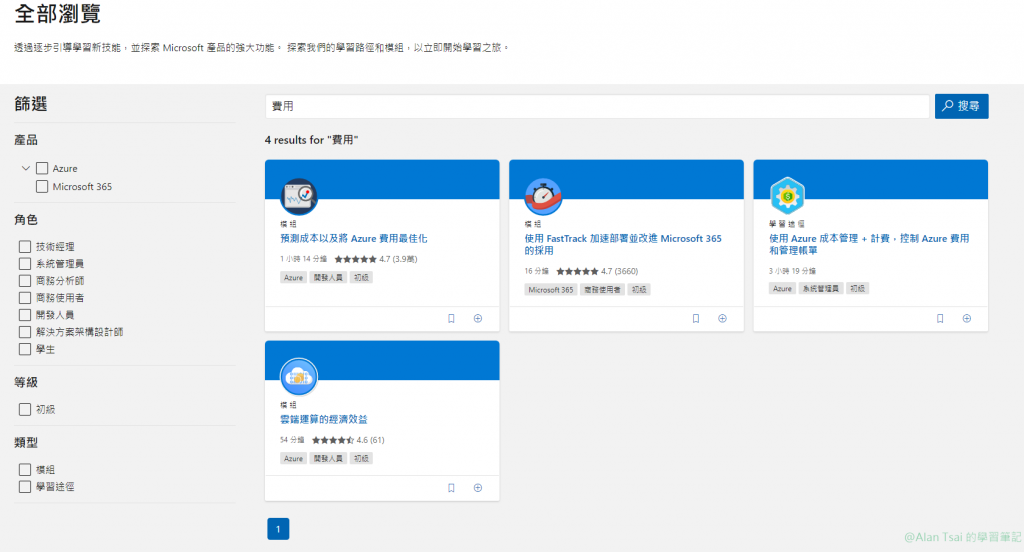This screenshot has height=552, width=1024.
Task: Click the 4.7 (3.9萬) star rating
Action: click(x=376, y=259)
